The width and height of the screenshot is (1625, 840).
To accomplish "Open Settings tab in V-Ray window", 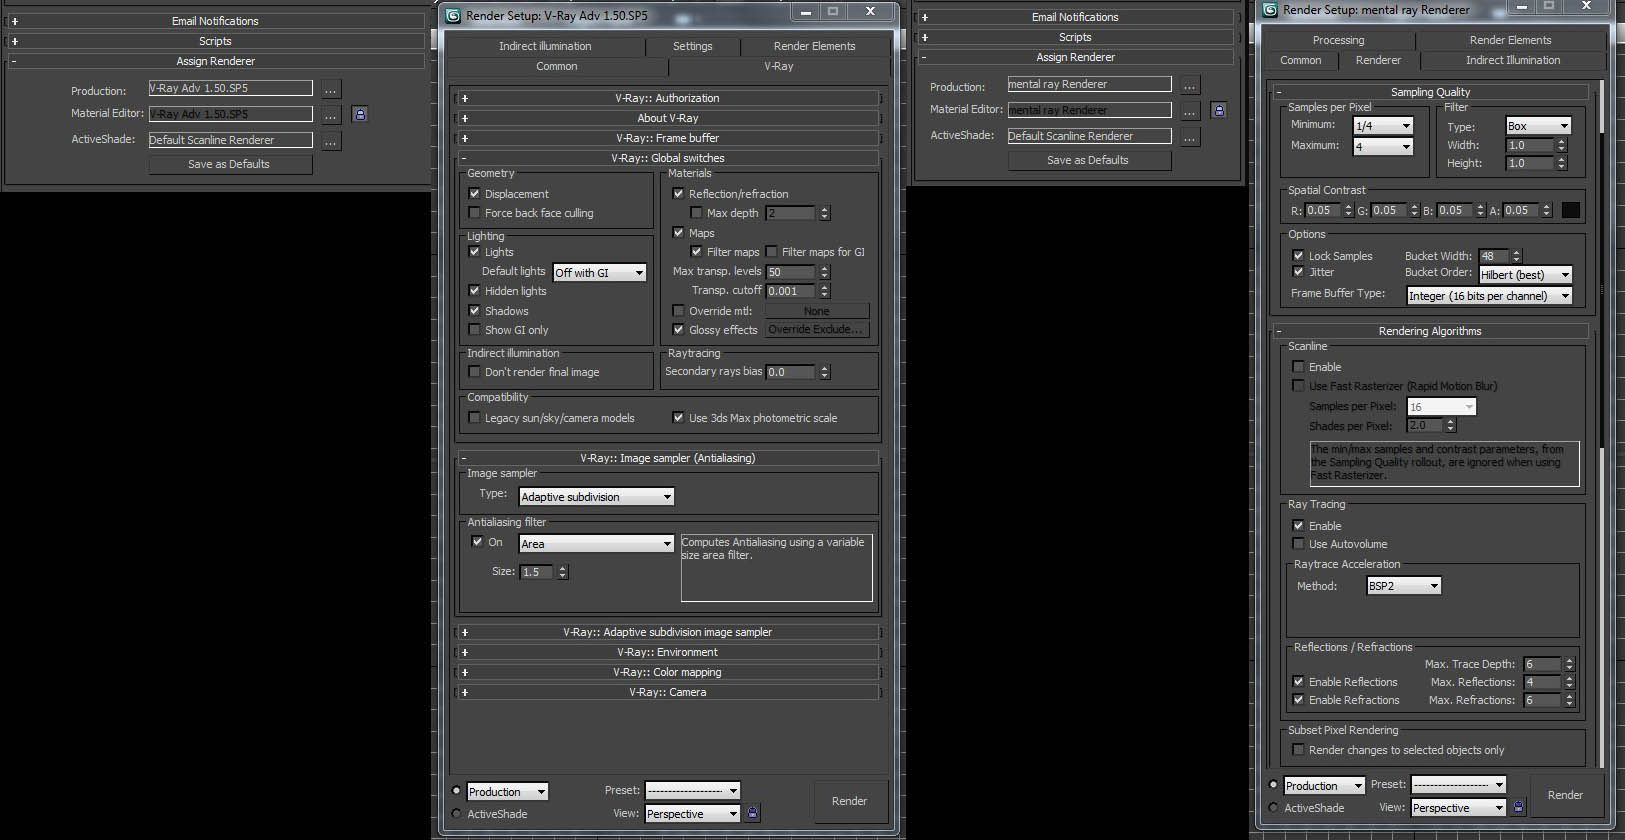I will [692, 46].
